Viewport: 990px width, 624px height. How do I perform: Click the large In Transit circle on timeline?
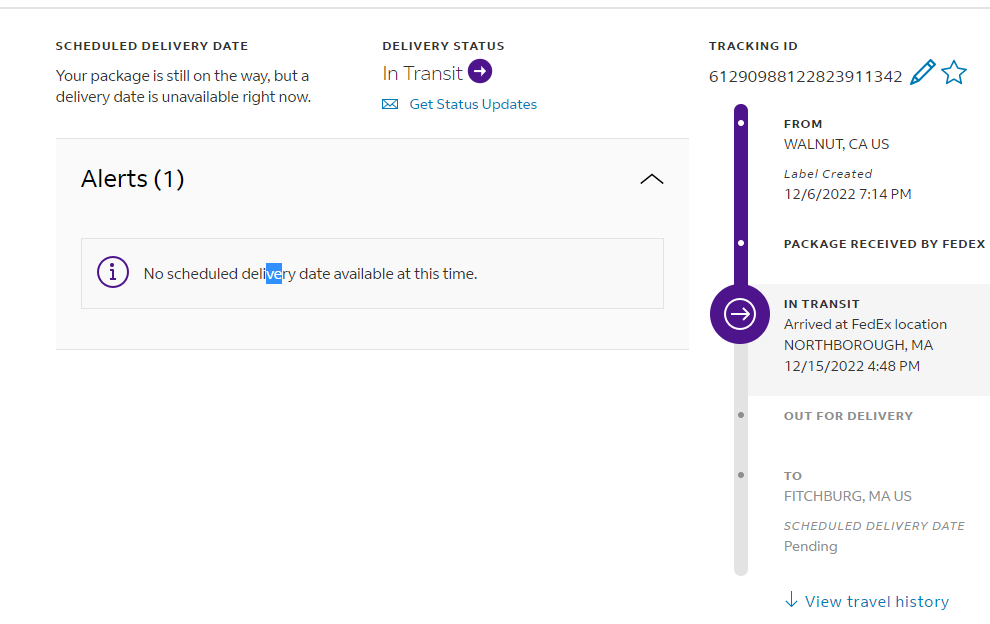pyautogui.click(x=740, y=314)
